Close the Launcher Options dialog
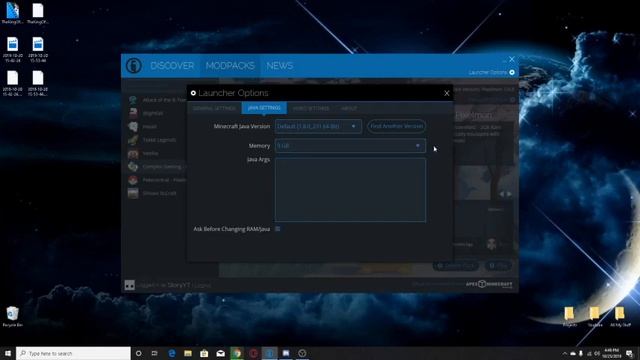Viewport: 640px width, 360px height. click(447, 93)
